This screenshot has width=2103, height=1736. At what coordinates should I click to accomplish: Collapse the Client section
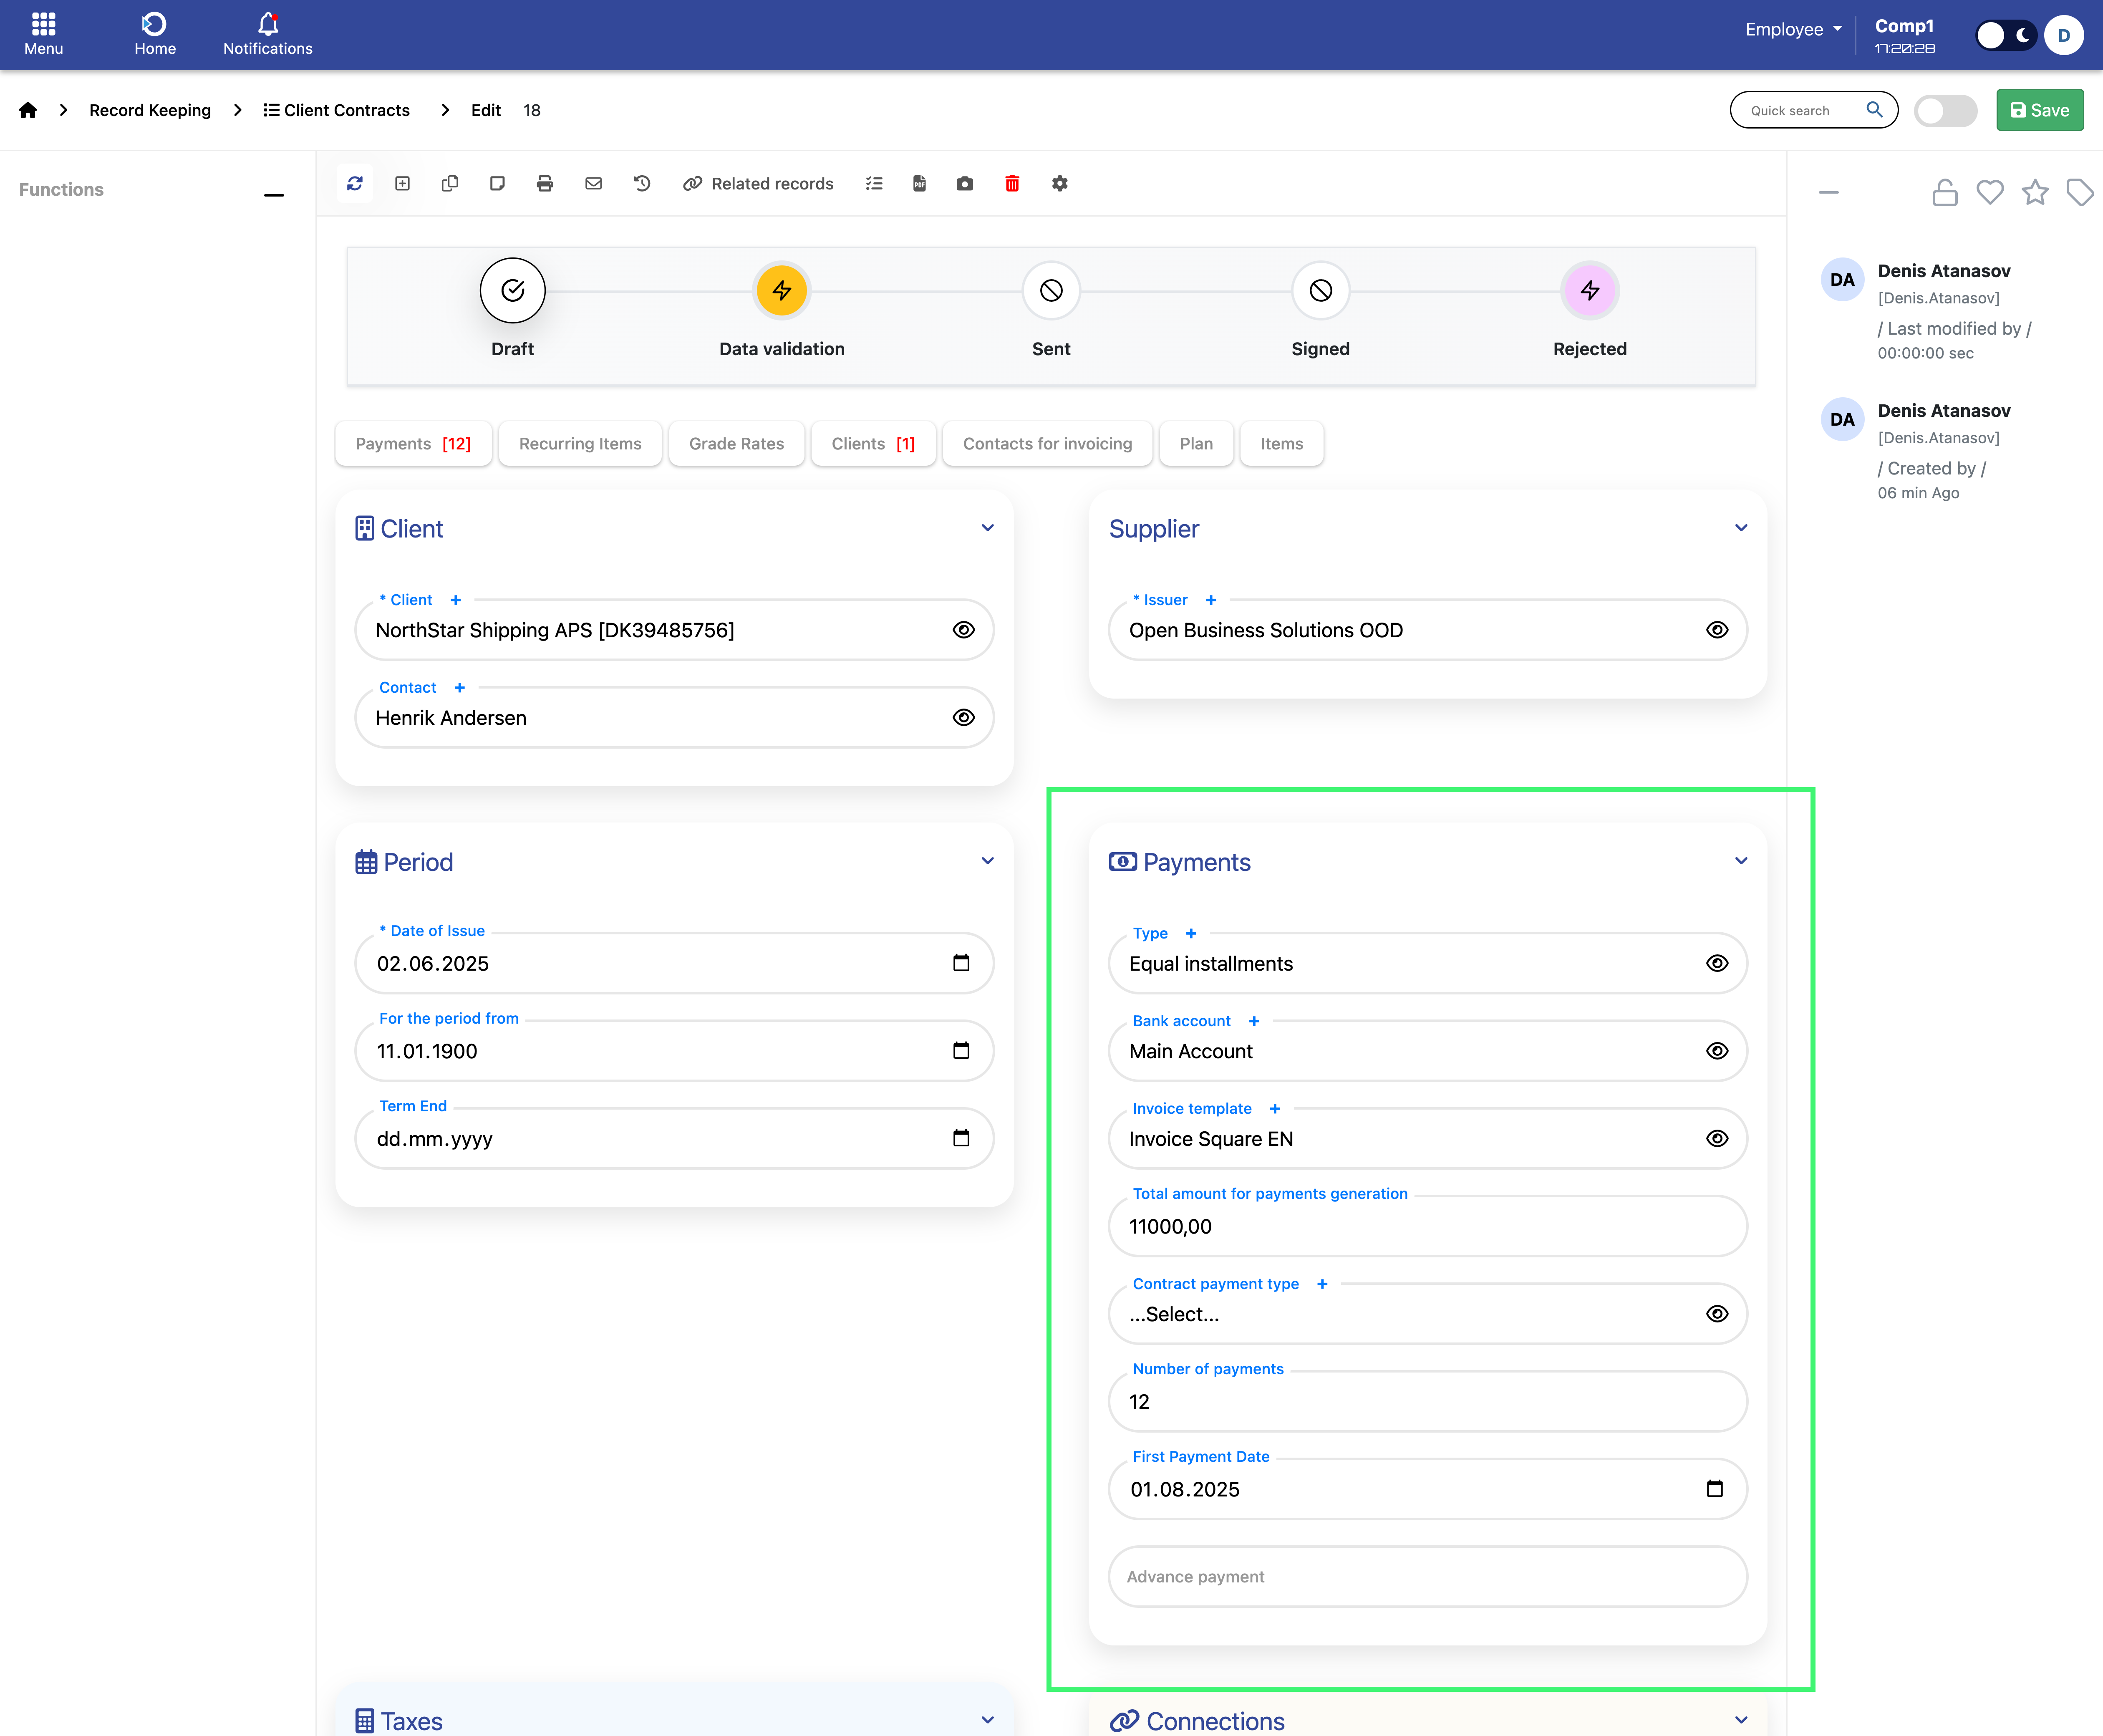pos(988,528)
